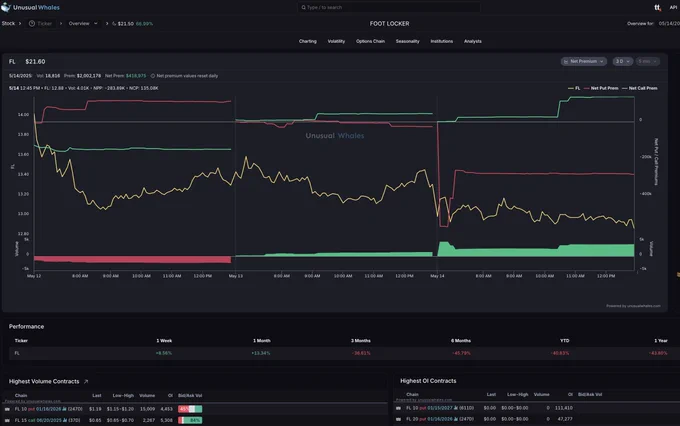
Task: Click the Unusual Whales whale logo
Action: click(6, 7)
